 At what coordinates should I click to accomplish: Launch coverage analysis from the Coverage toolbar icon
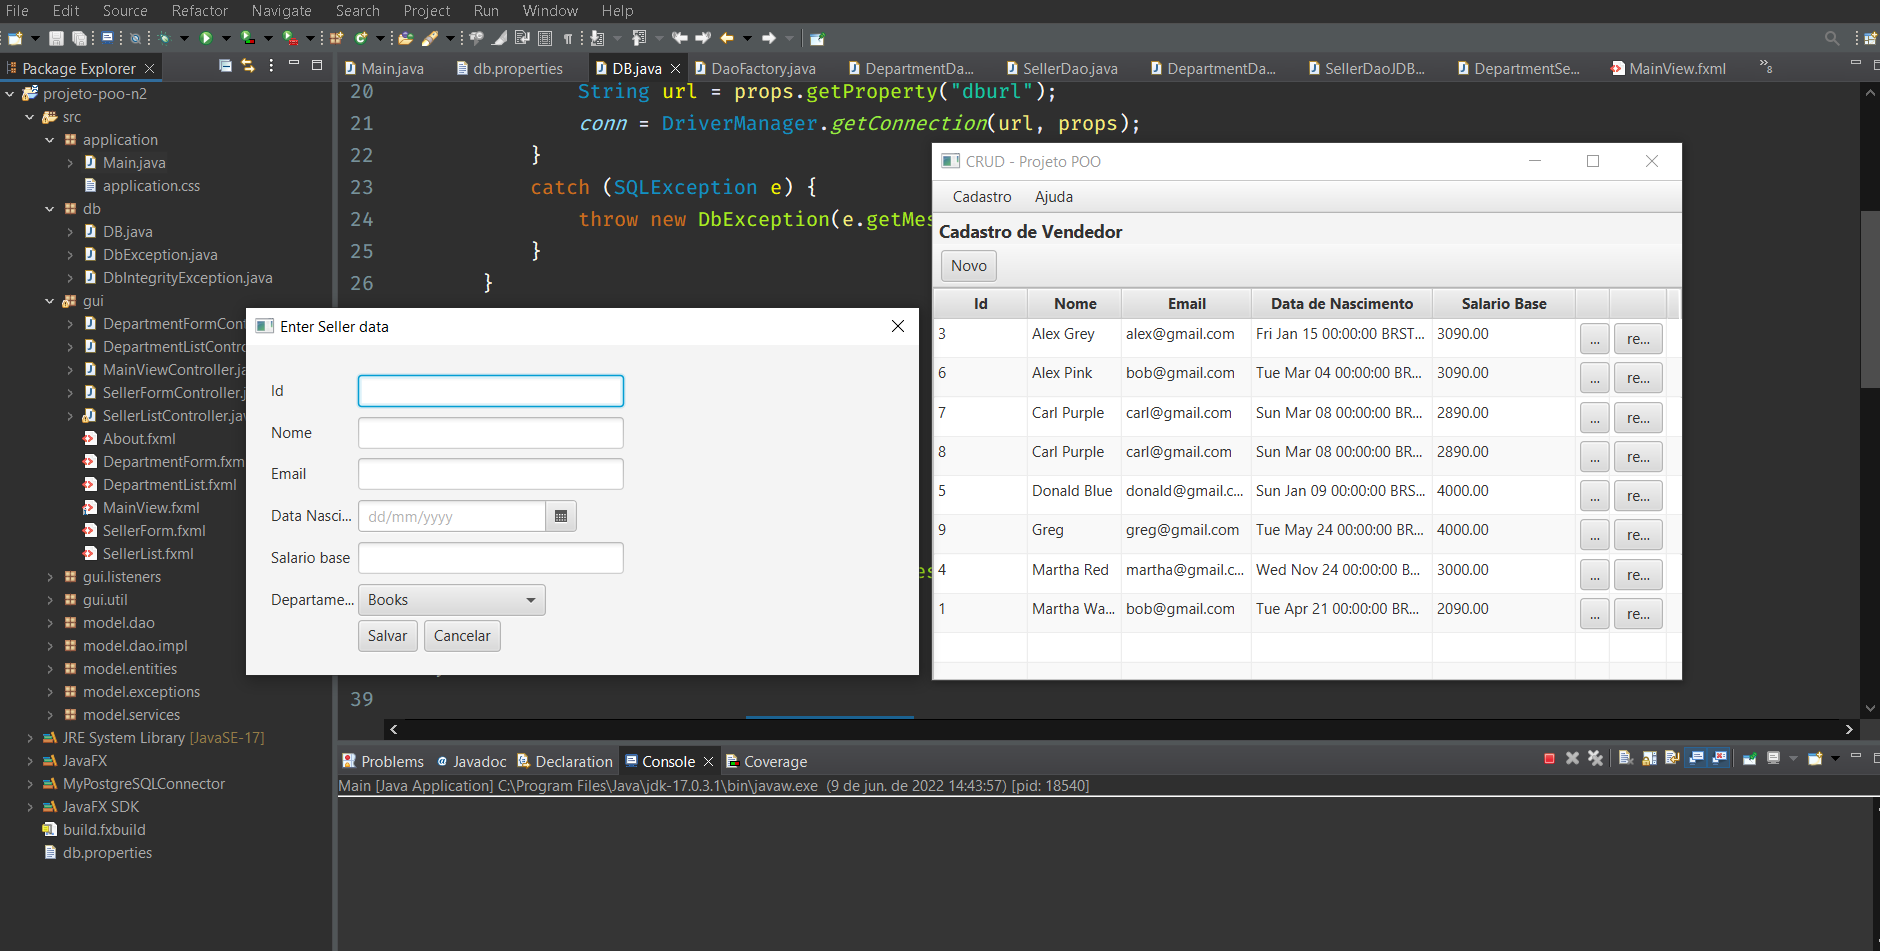[x=246, y=38]
